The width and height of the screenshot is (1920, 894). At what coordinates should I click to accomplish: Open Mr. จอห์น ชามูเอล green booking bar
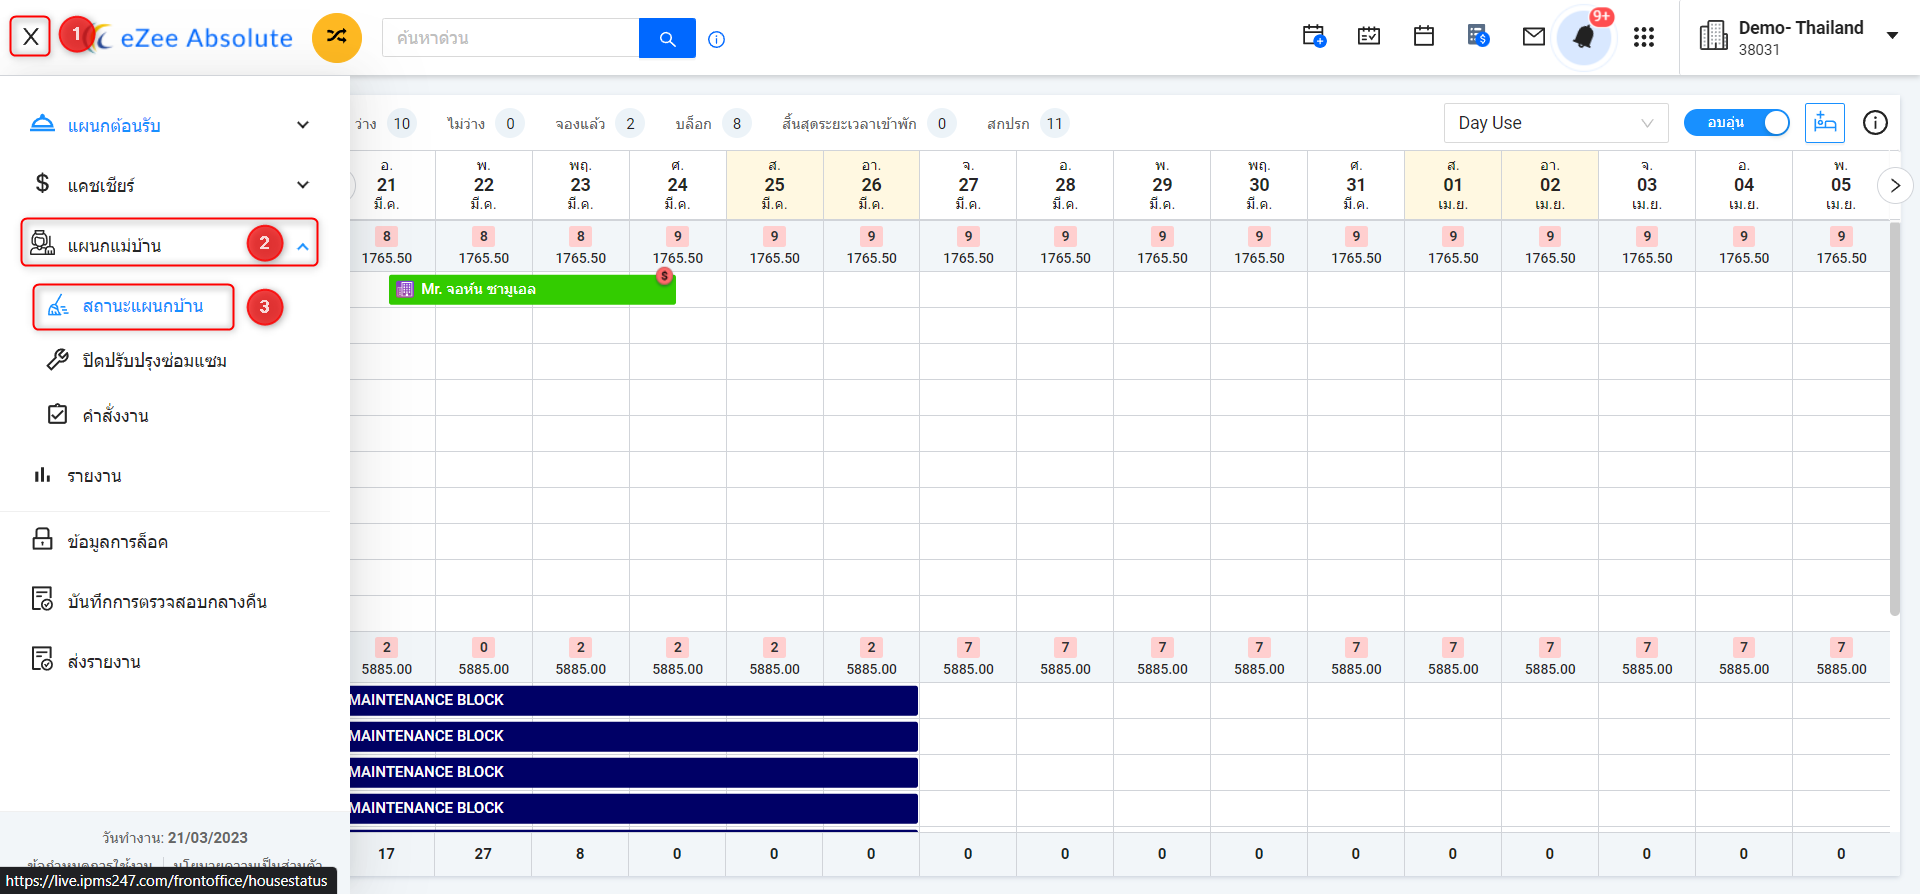[531, 290]
